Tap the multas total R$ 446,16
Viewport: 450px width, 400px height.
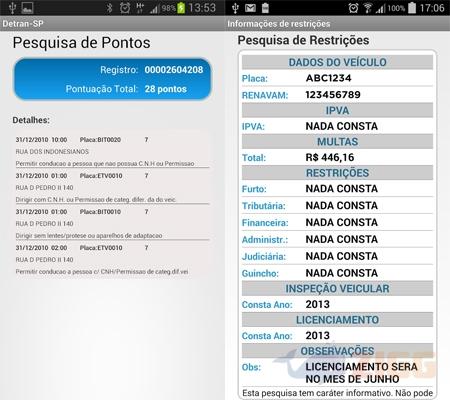pos(330,157)
